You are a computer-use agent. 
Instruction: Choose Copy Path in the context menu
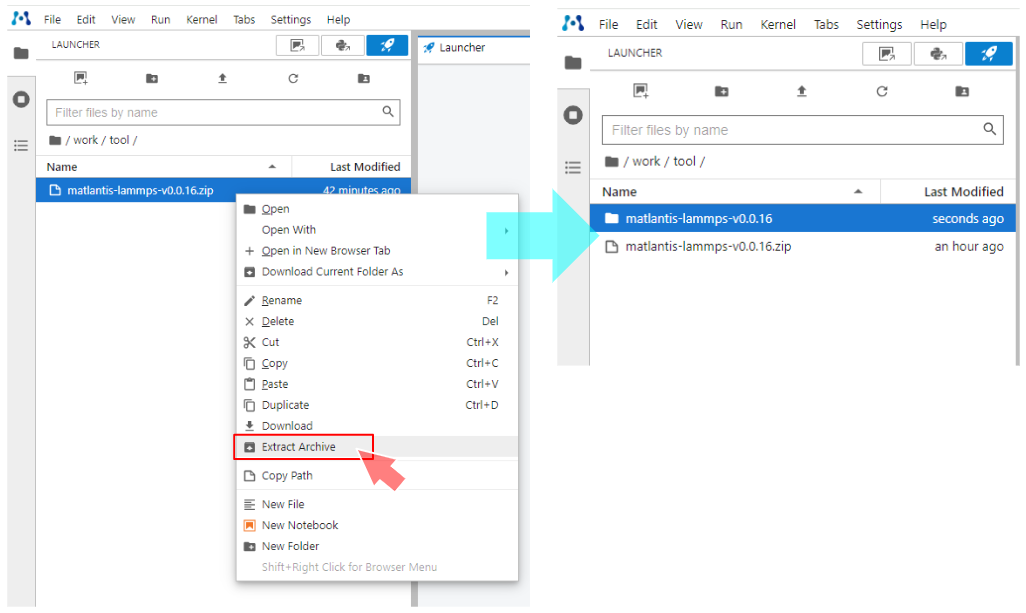tap(287, 476)
